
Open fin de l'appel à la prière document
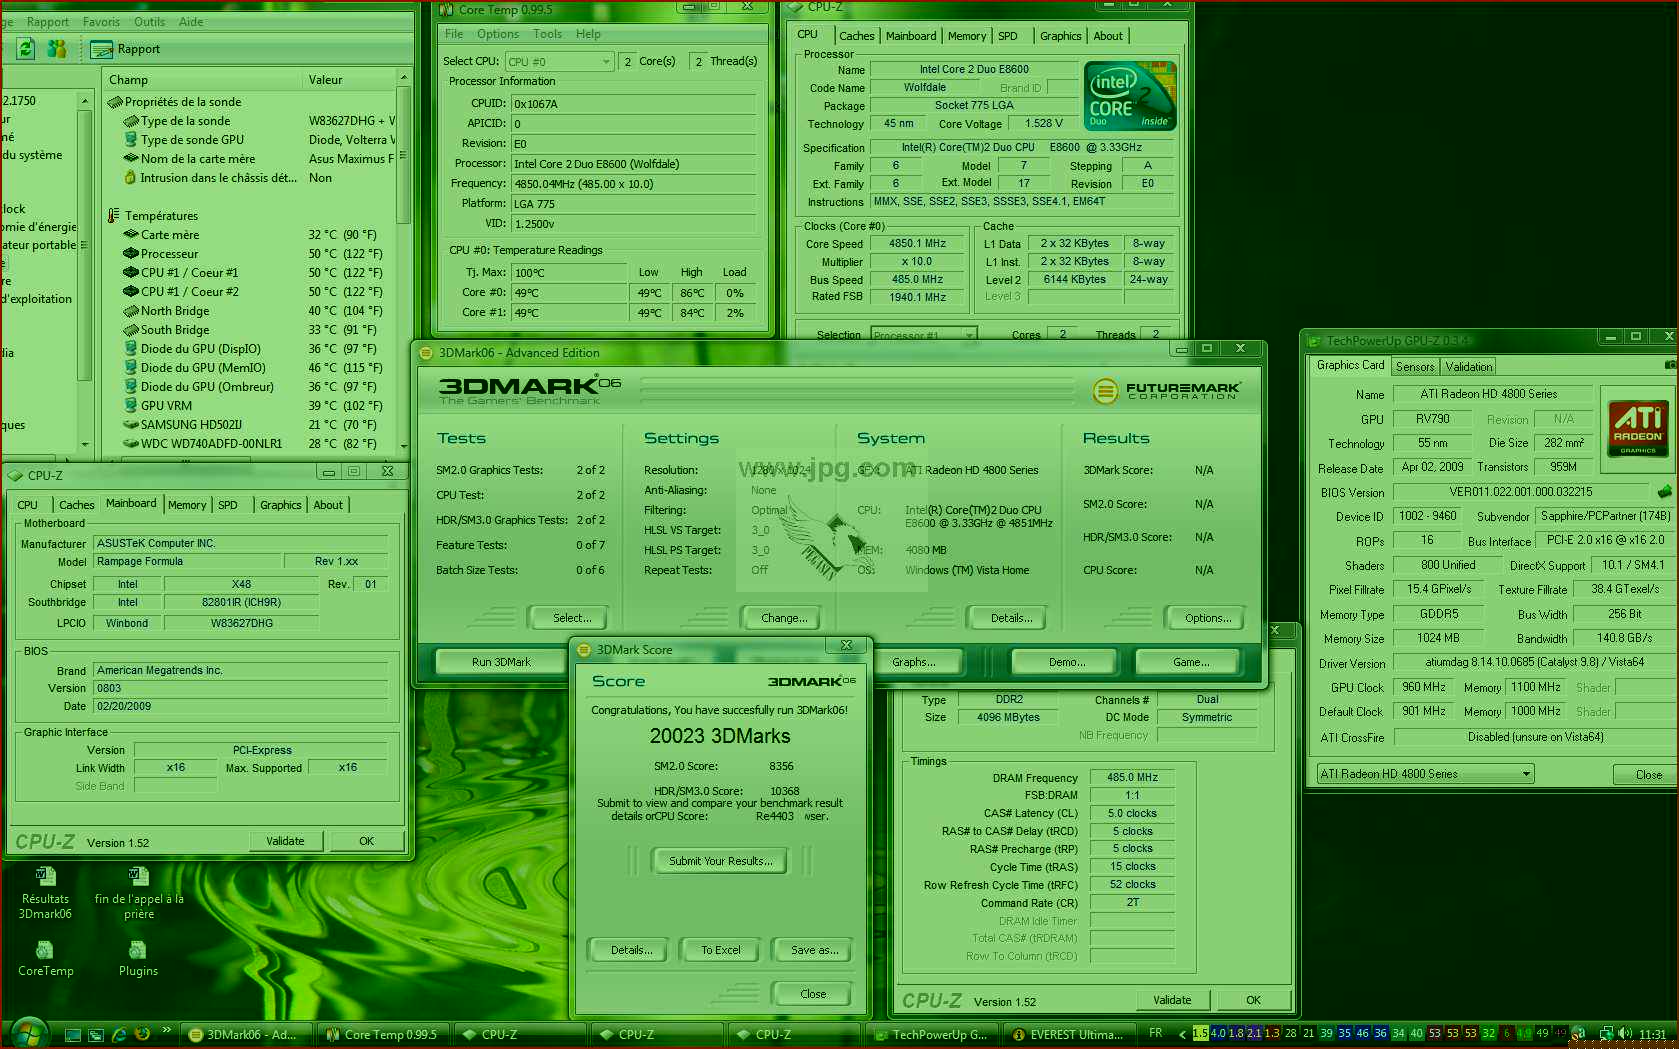(139, 894)
